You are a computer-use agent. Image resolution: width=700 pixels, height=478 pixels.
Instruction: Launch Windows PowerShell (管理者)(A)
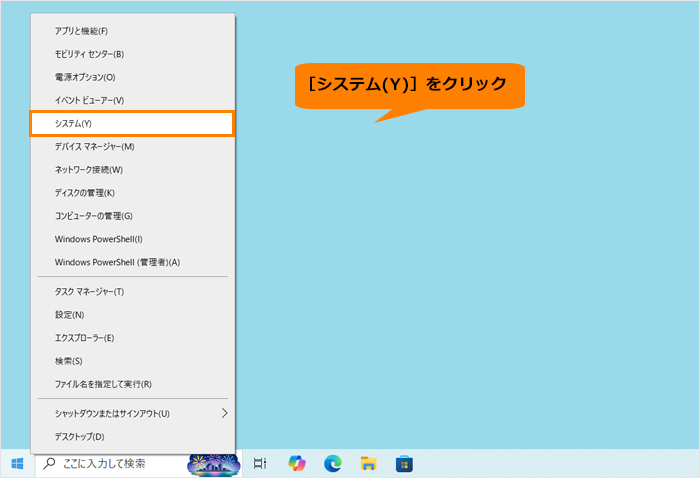(x=133, y=262)
